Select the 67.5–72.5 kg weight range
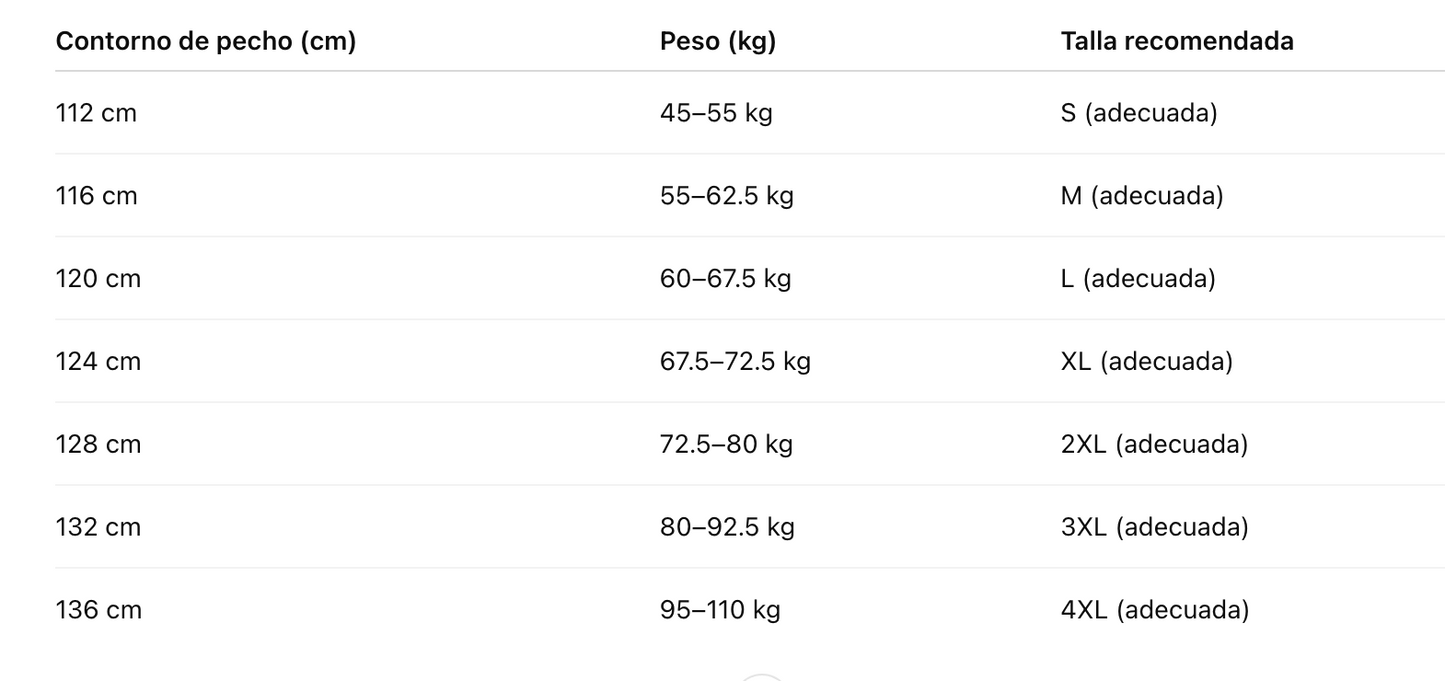Screen dimensions: 1445x681 [x=735, y=362]
